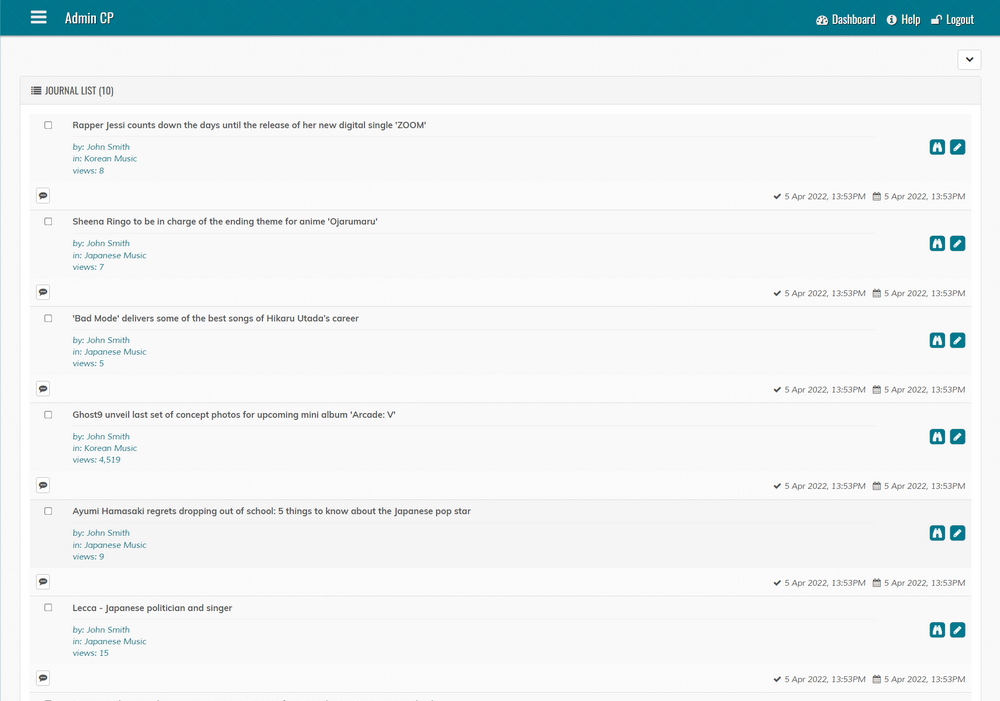Image resolution: width=1000 pixels, height=701 pixels.
Task: Tick the checkbox for Rapper Jessi journal
Action: [x=48, y=125]
